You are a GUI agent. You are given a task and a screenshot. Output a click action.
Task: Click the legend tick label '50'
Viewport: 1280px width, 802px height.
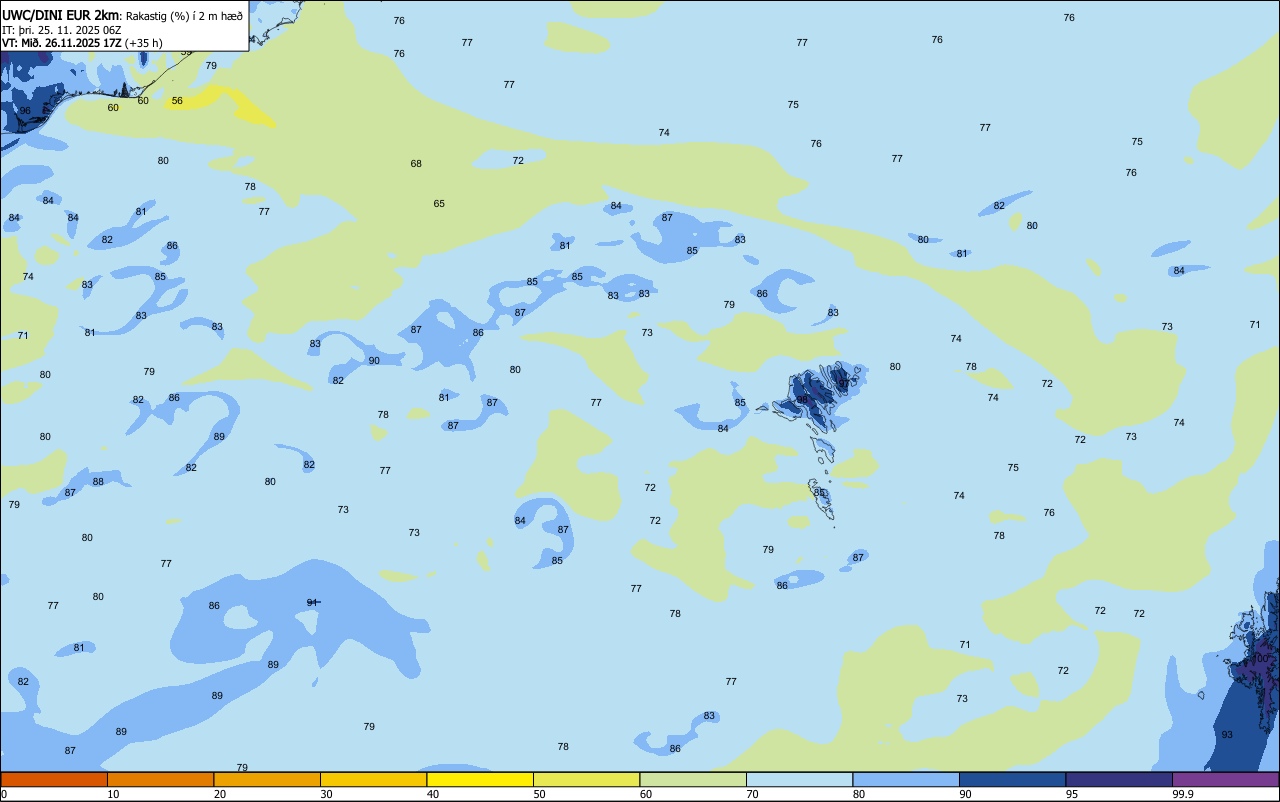539,794
